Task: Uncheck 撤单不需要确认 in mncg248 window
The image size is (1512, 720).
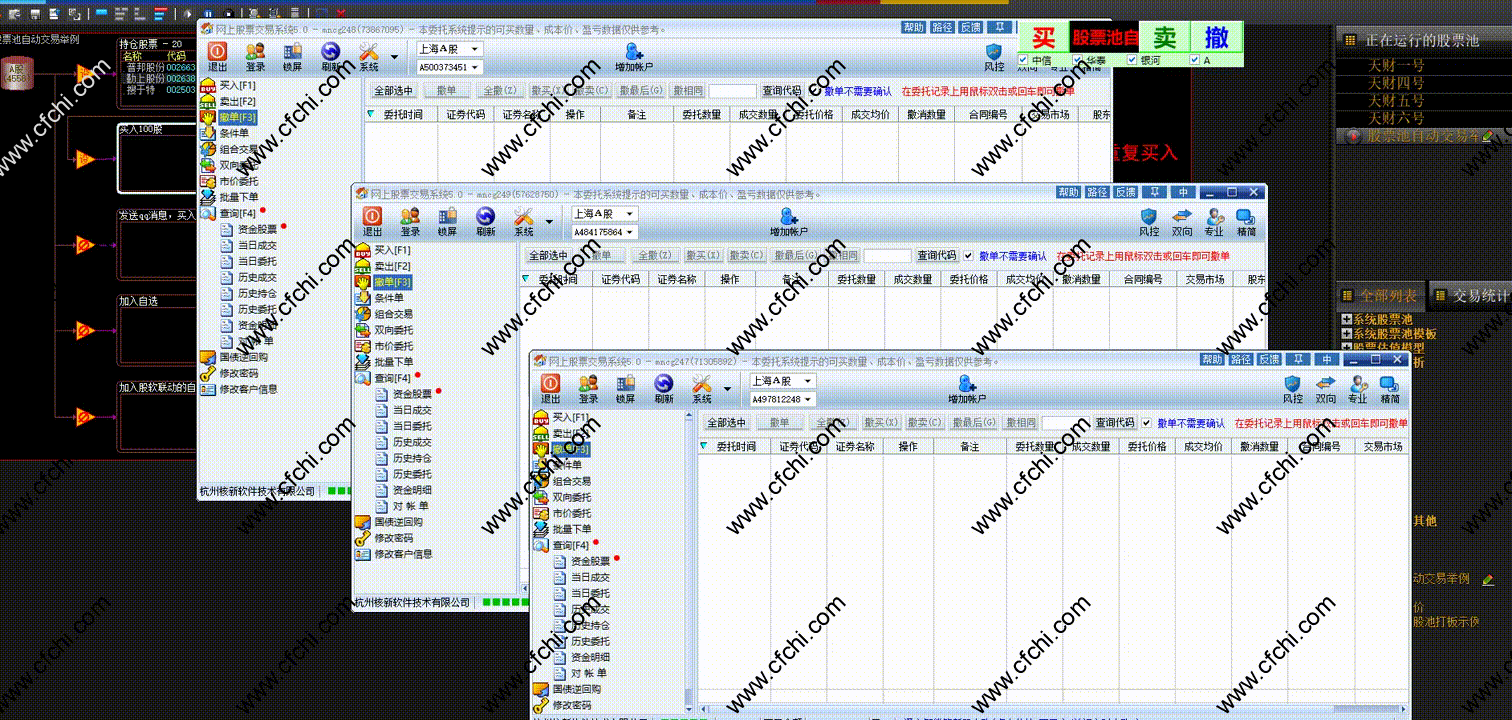Action: (x=813, y=91)
